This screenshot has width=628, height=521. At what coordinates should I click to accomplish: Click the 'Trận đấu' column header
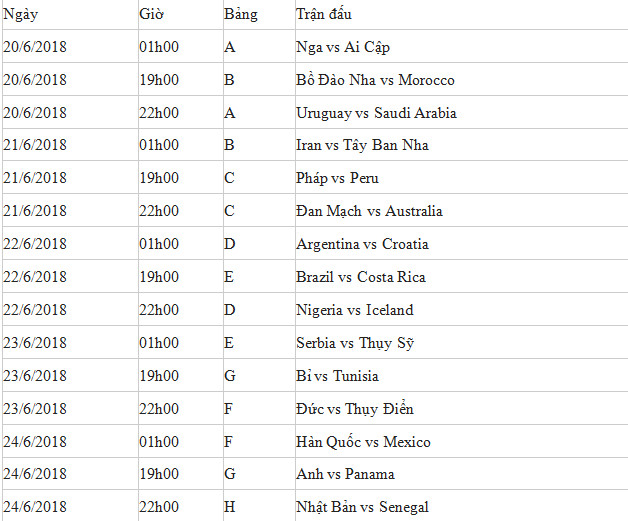pyautogui.click(x=324, y=15)
